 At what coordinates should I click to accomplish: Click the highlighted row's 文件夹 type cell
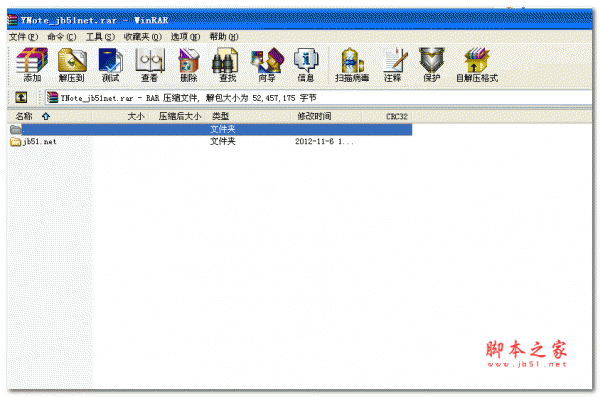pos(222,129)
